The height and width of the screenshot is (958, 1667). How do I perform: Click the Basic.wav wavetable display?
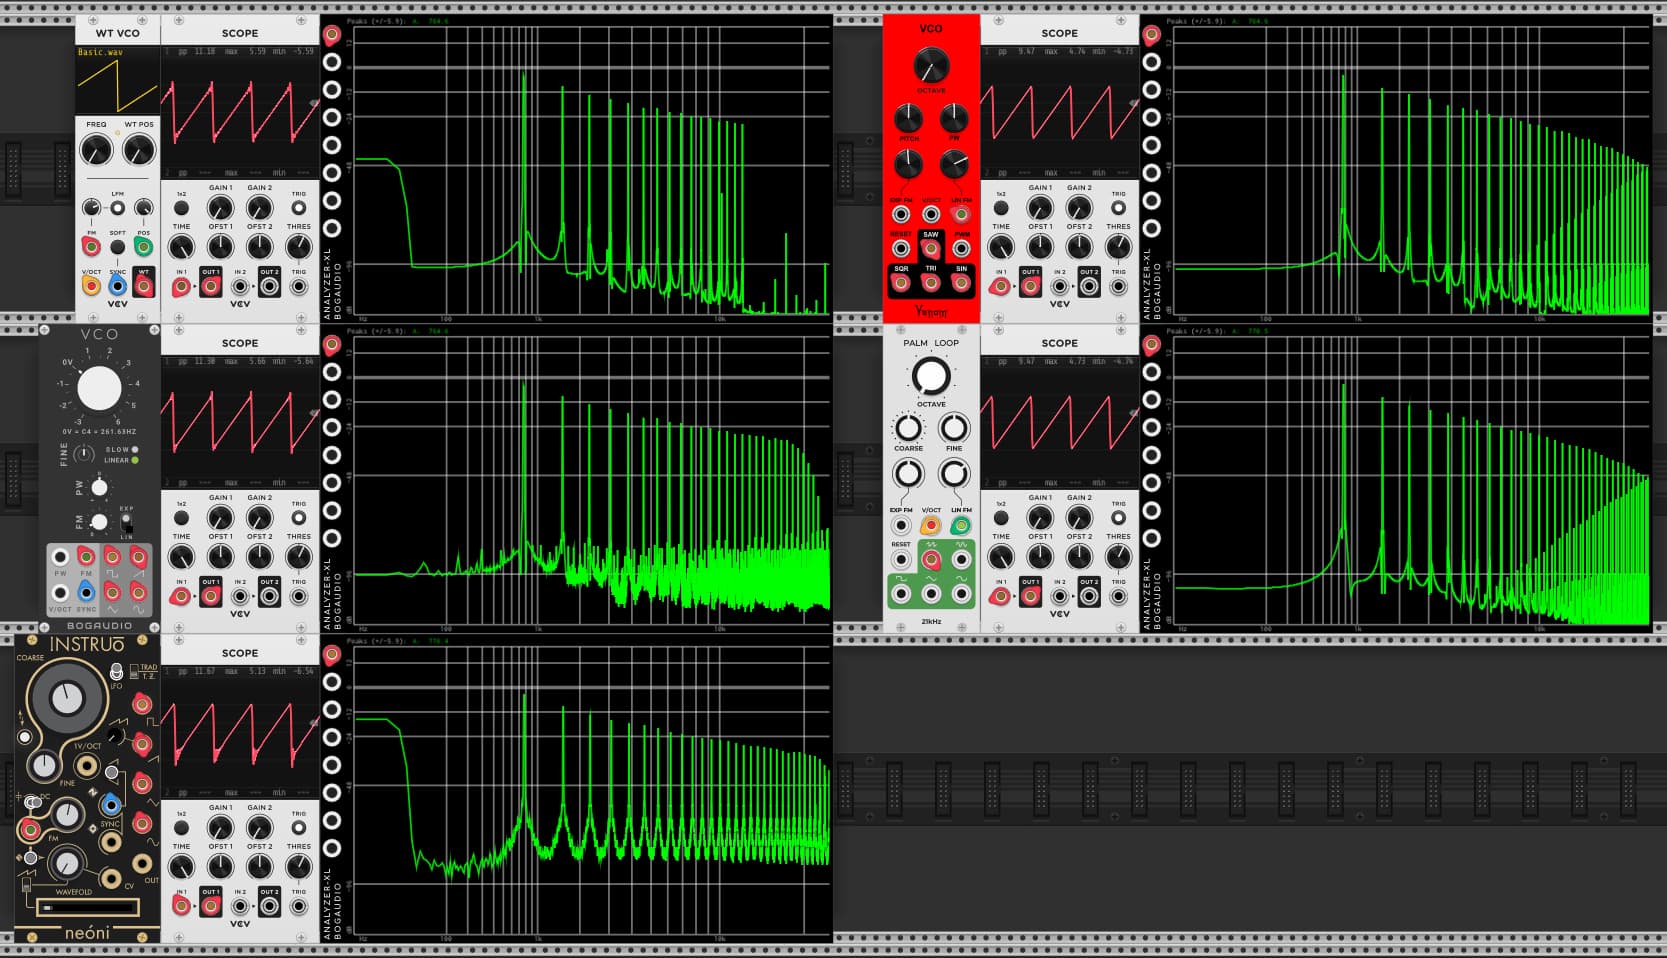tap(117, 82)
